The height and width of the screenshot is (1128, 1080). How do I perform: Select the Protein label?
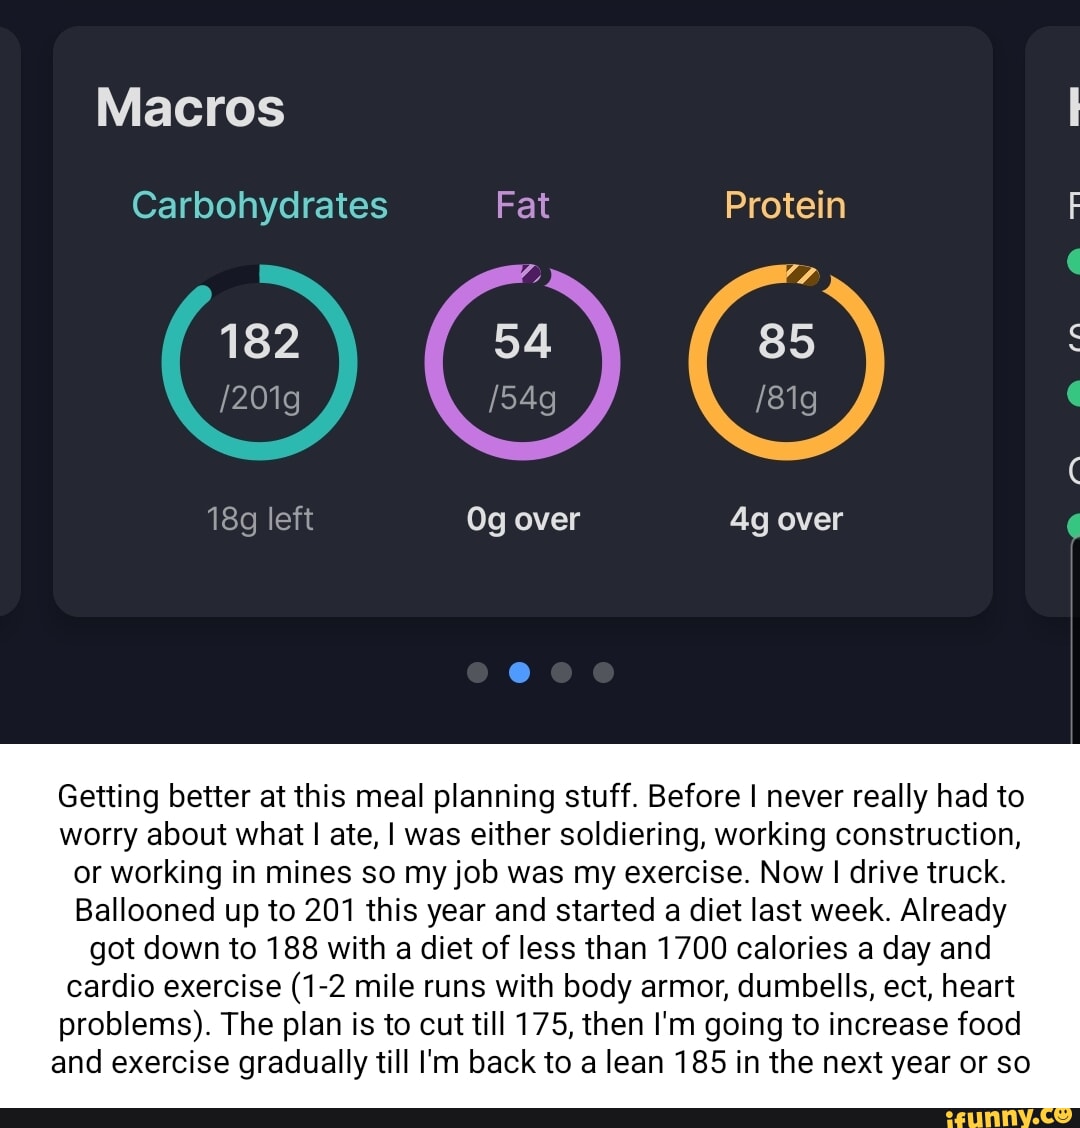[785, 205]
